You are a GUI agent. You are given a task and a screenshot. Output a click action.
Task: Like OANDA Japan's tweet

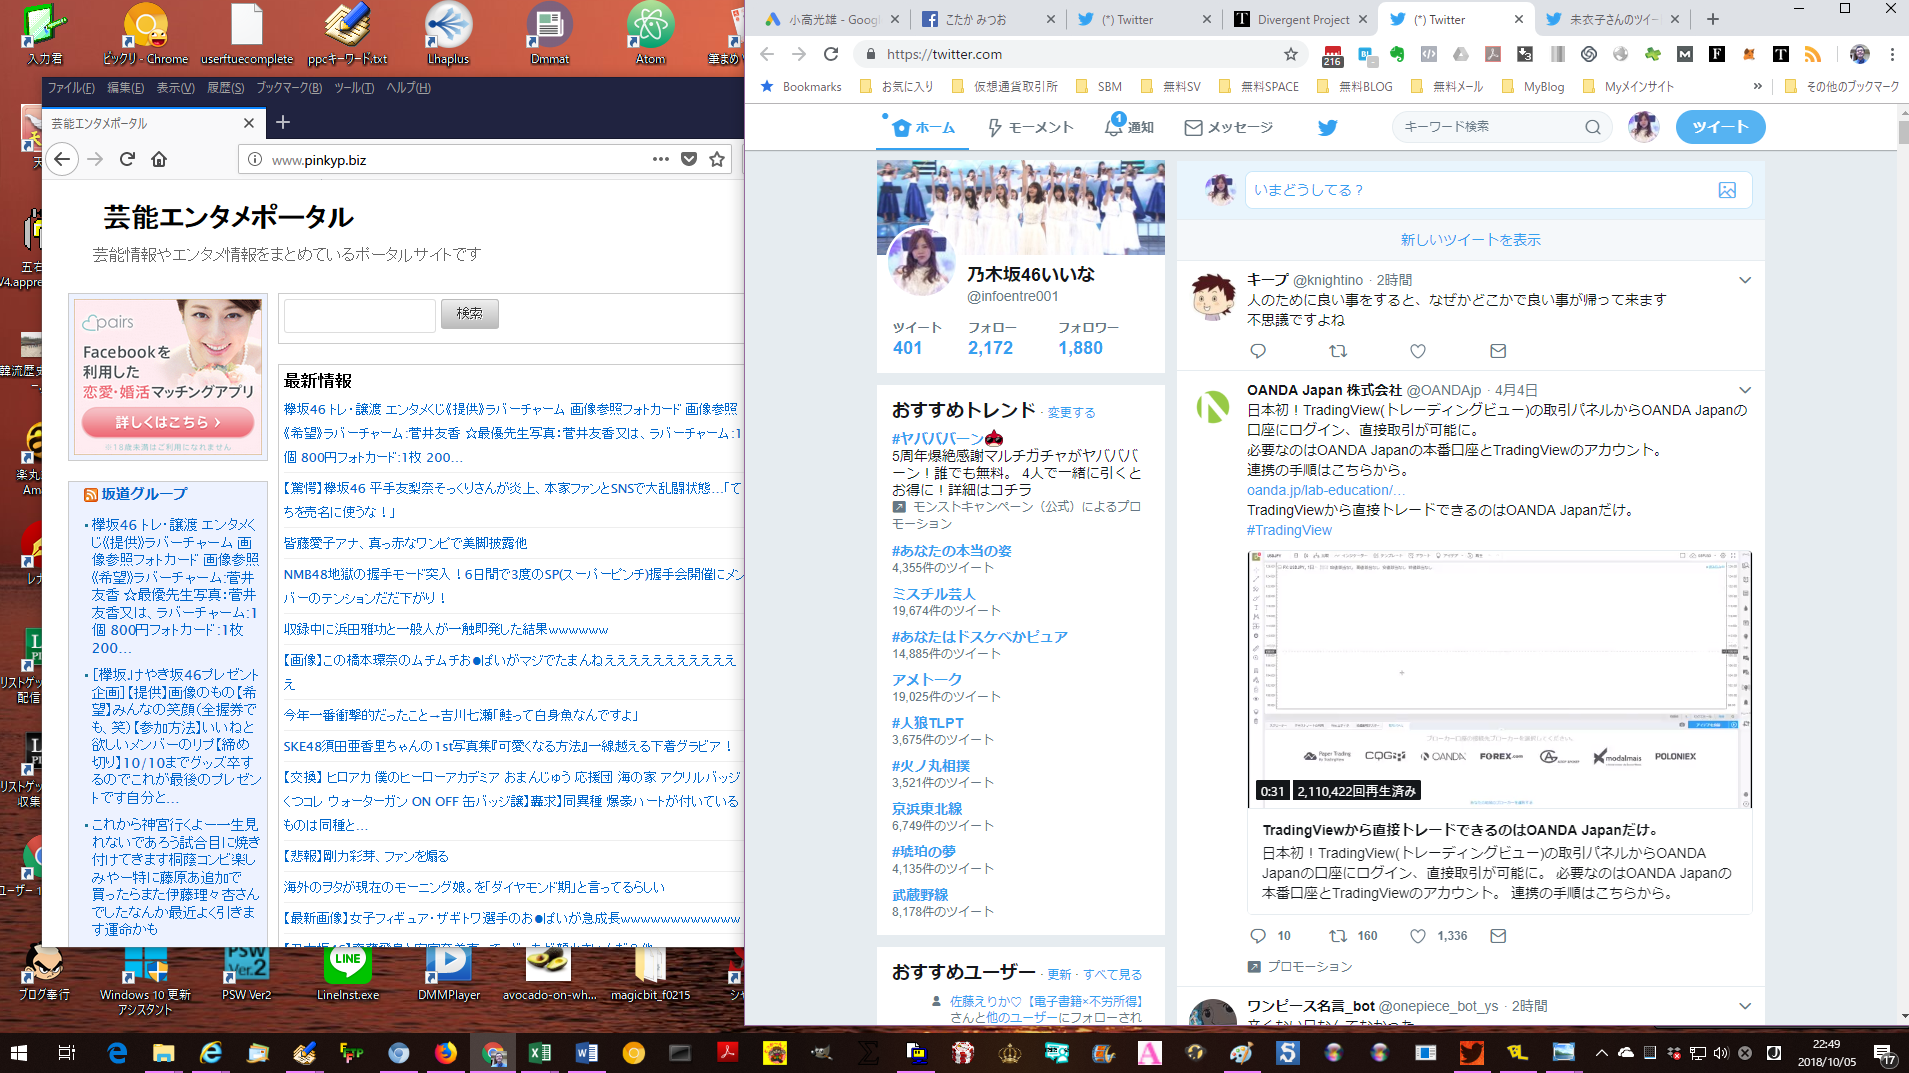pos(1417,936)
